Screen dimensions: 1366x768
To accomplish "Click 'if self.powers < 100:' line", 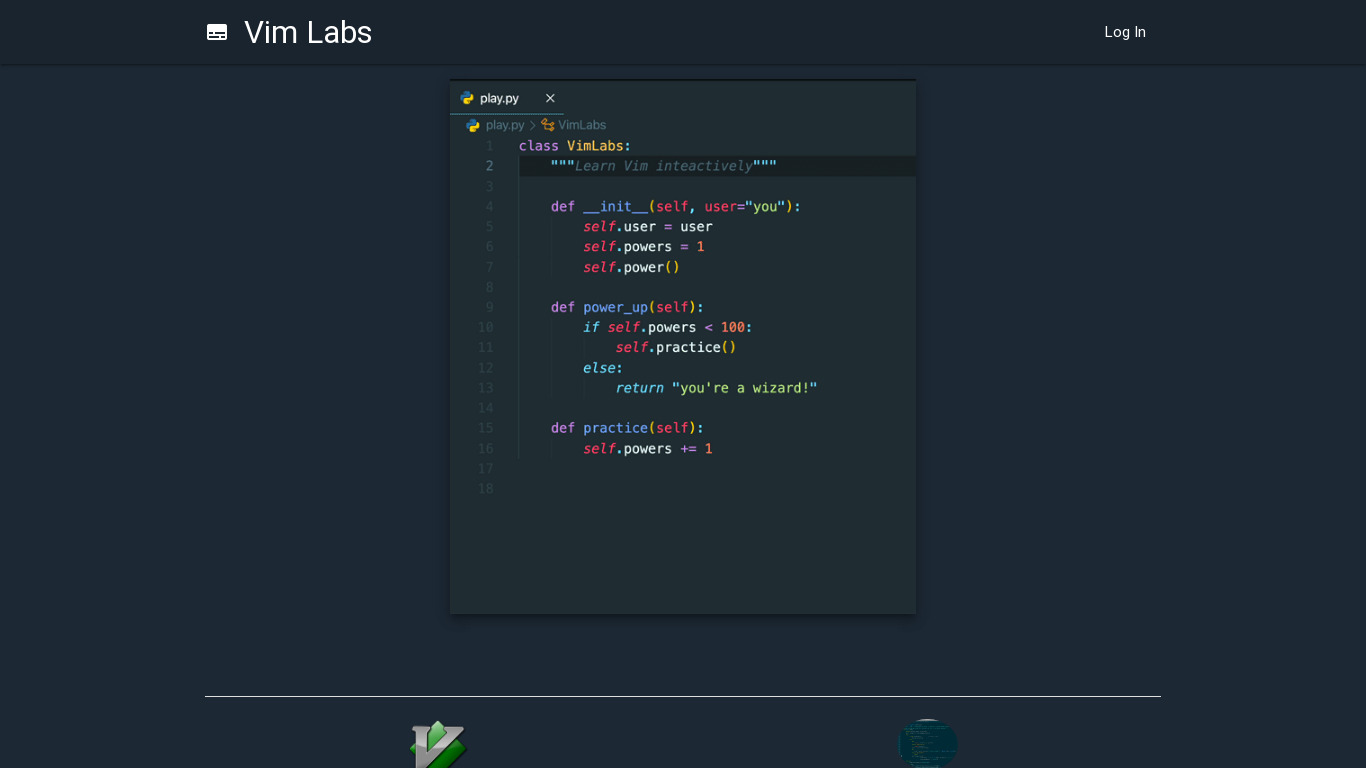I will click(x=668, y=327).
